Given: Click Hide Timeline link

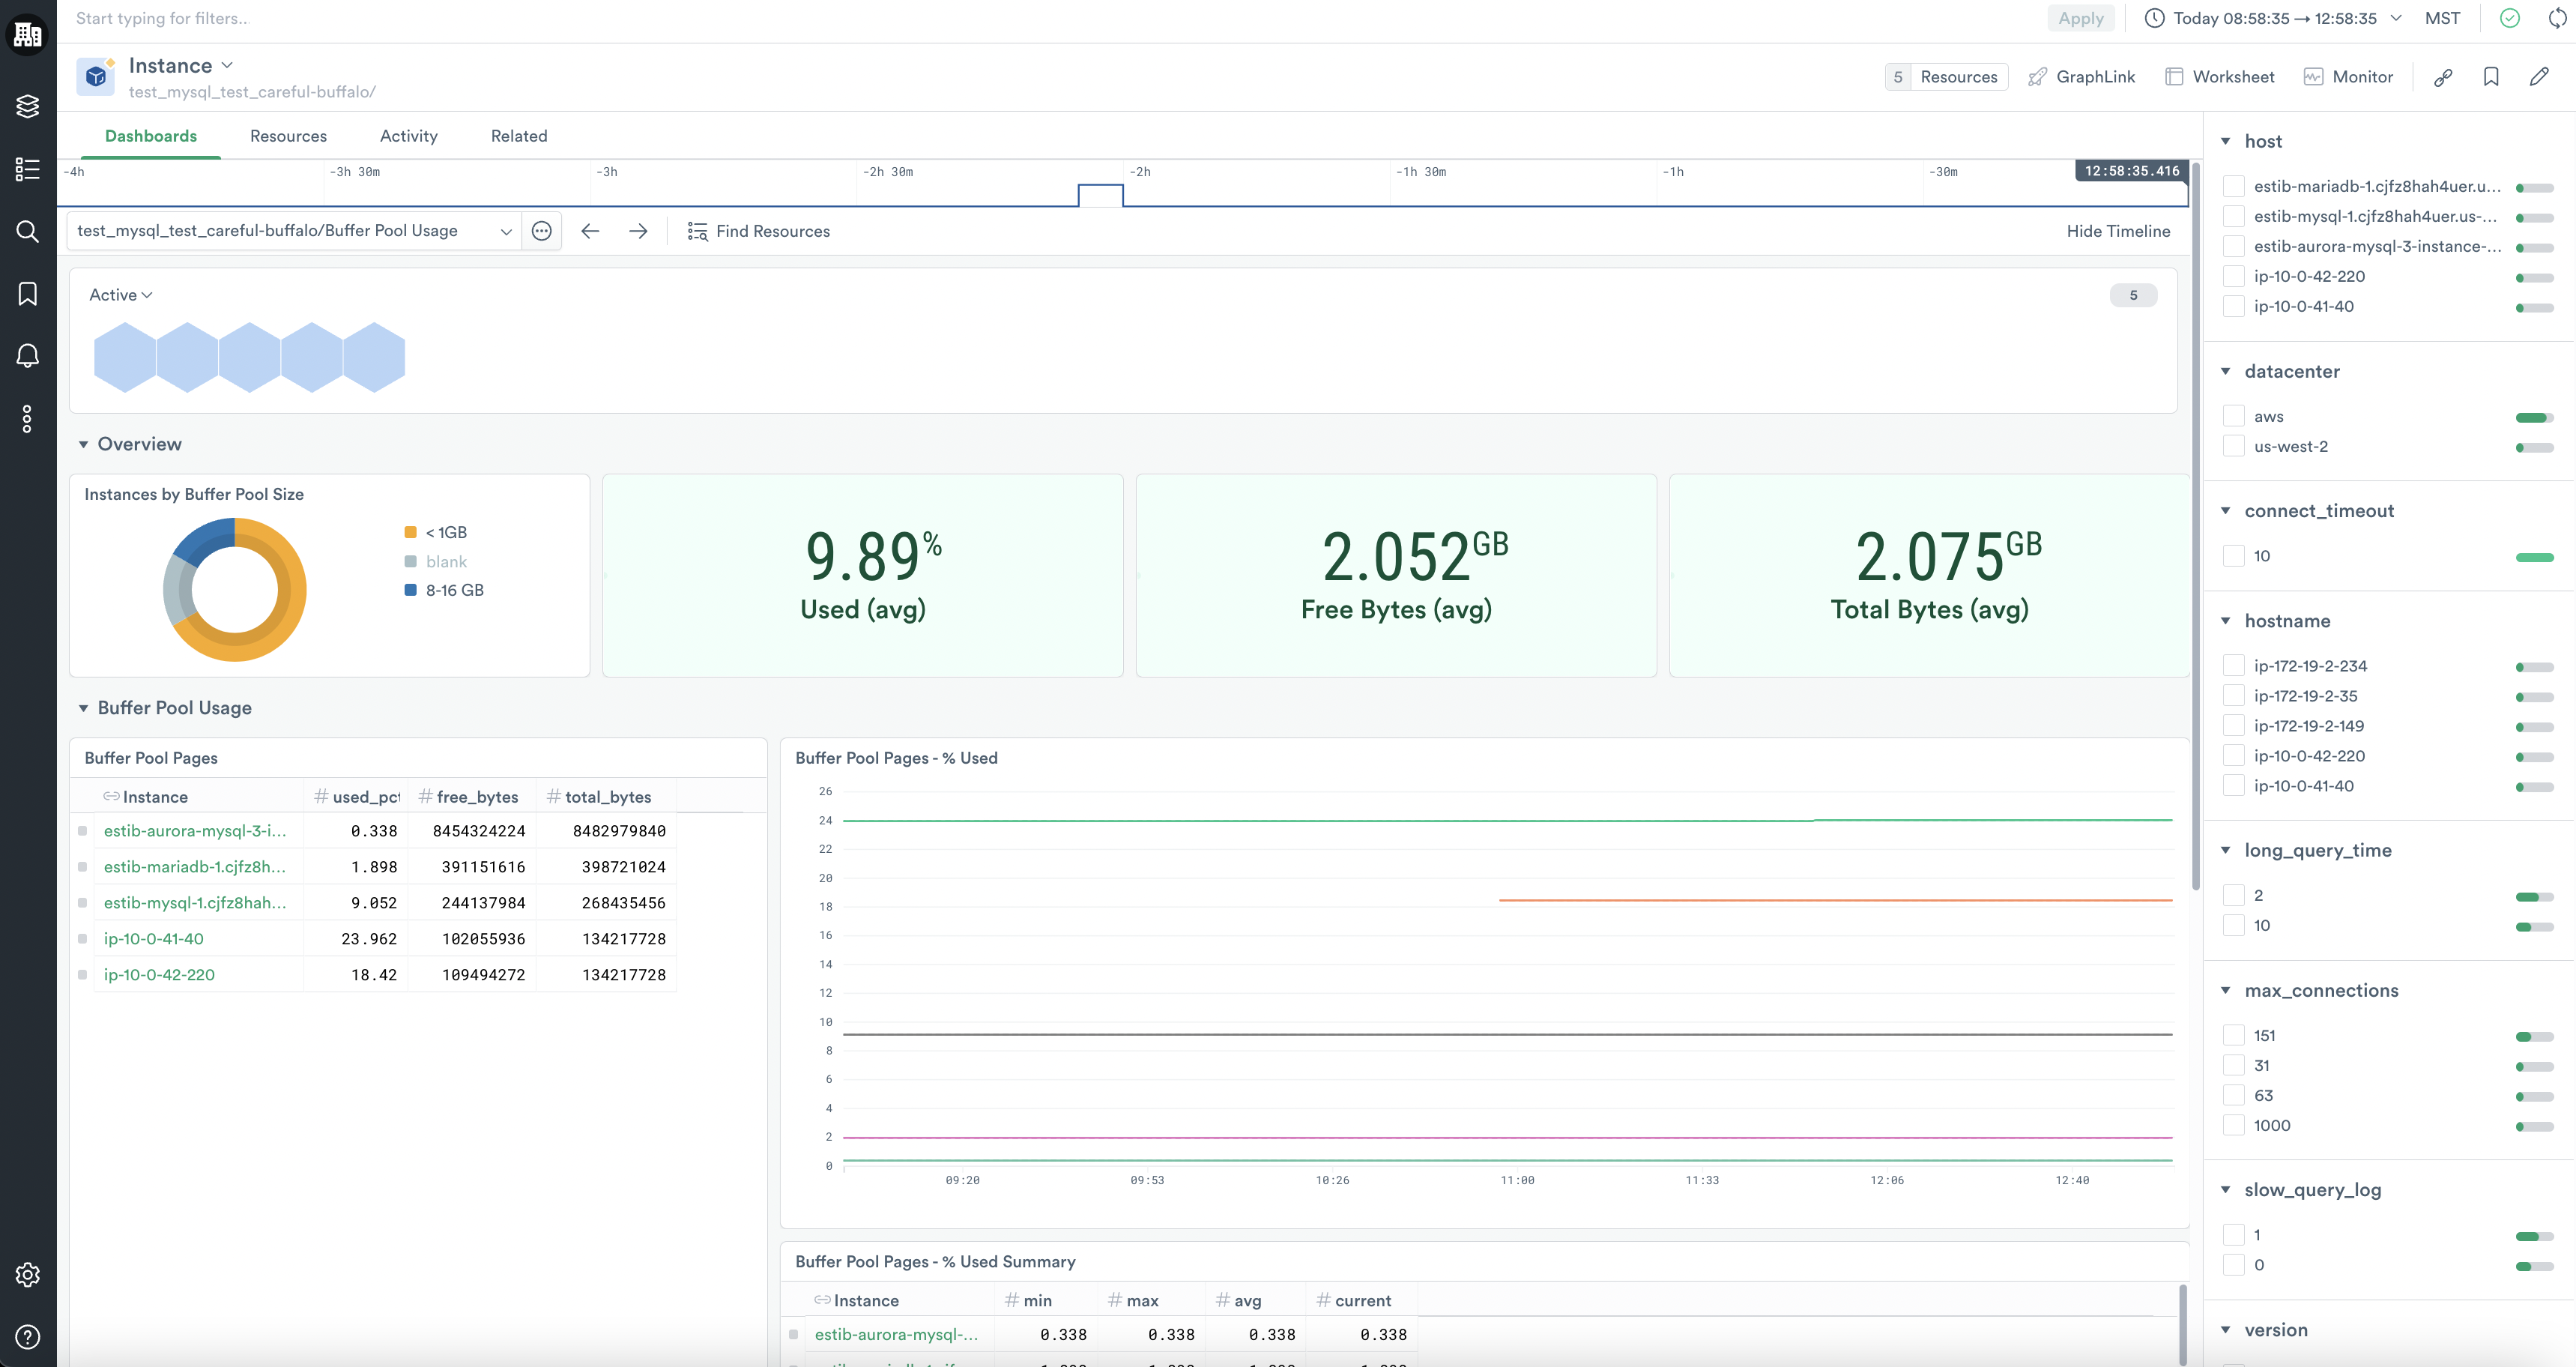Looking at the screenshot, I should point(2118,231).
